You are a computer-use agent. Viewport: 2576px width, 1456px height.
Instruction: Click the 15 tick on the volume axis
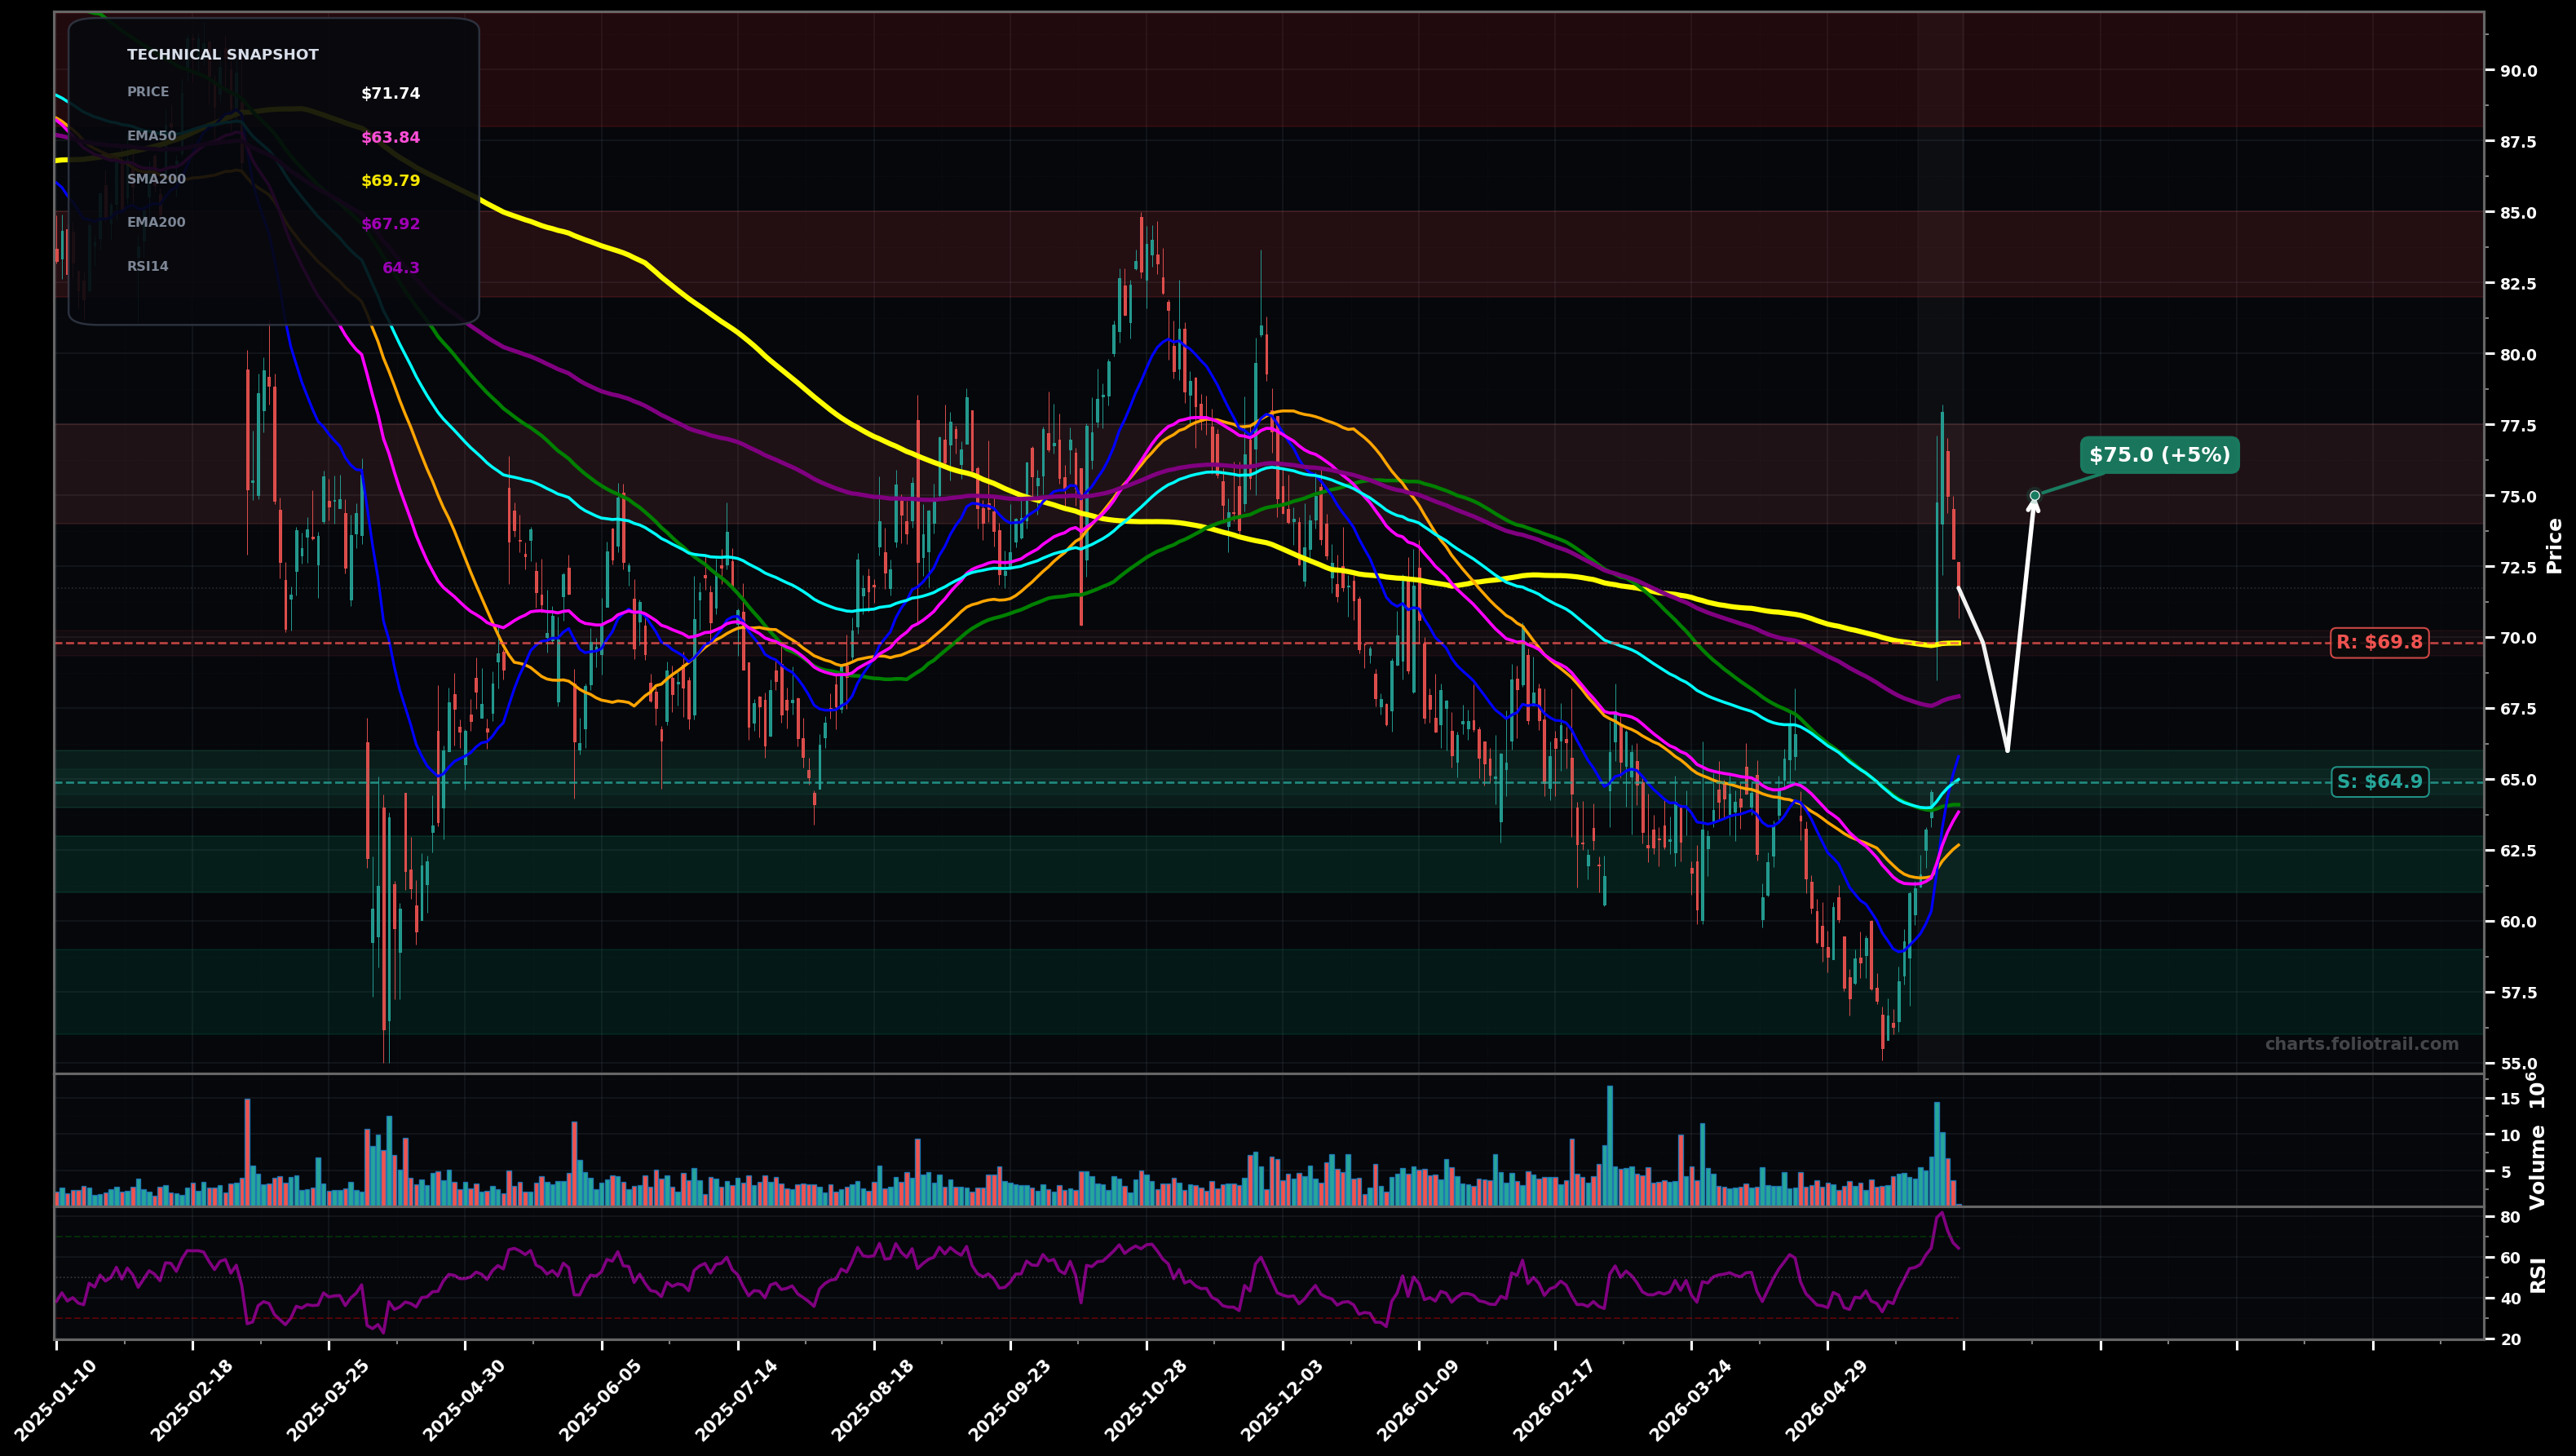click(2510, 1099)
